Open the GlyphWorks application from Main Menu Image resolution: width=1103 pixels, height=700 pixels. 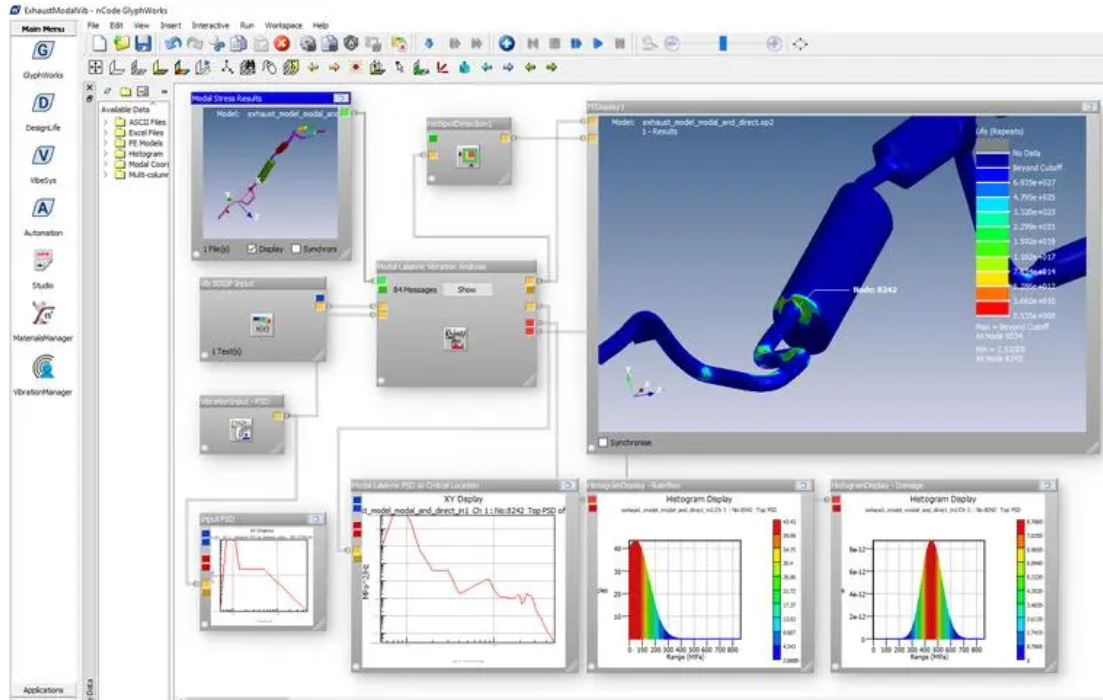click(x=43, y=51)
